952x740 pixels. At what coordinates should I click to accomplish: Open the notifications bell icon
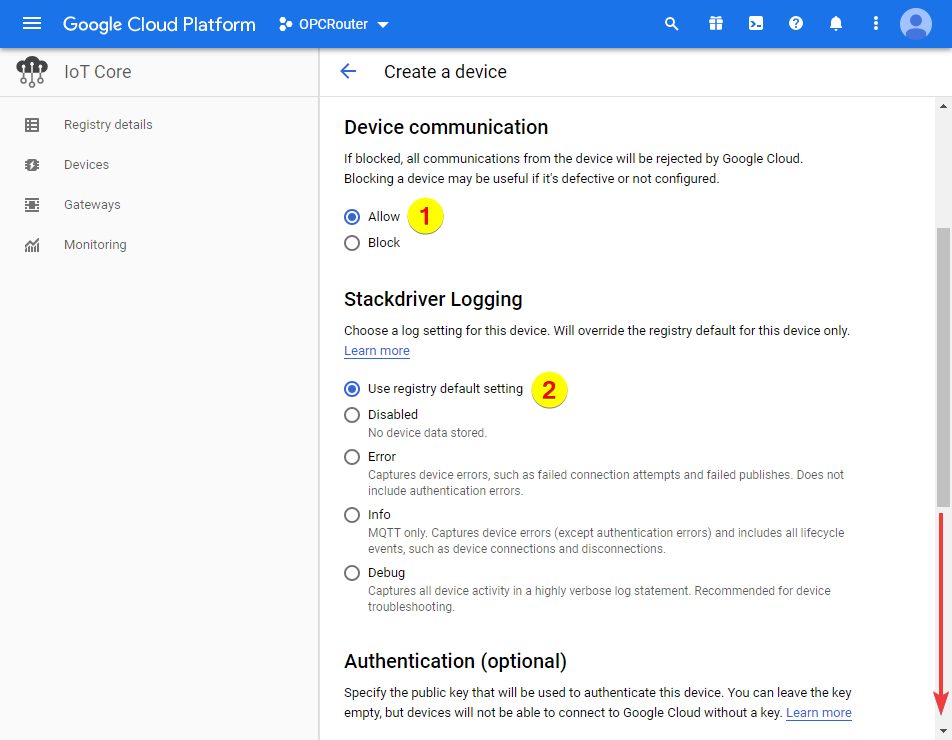click(835, 23)
